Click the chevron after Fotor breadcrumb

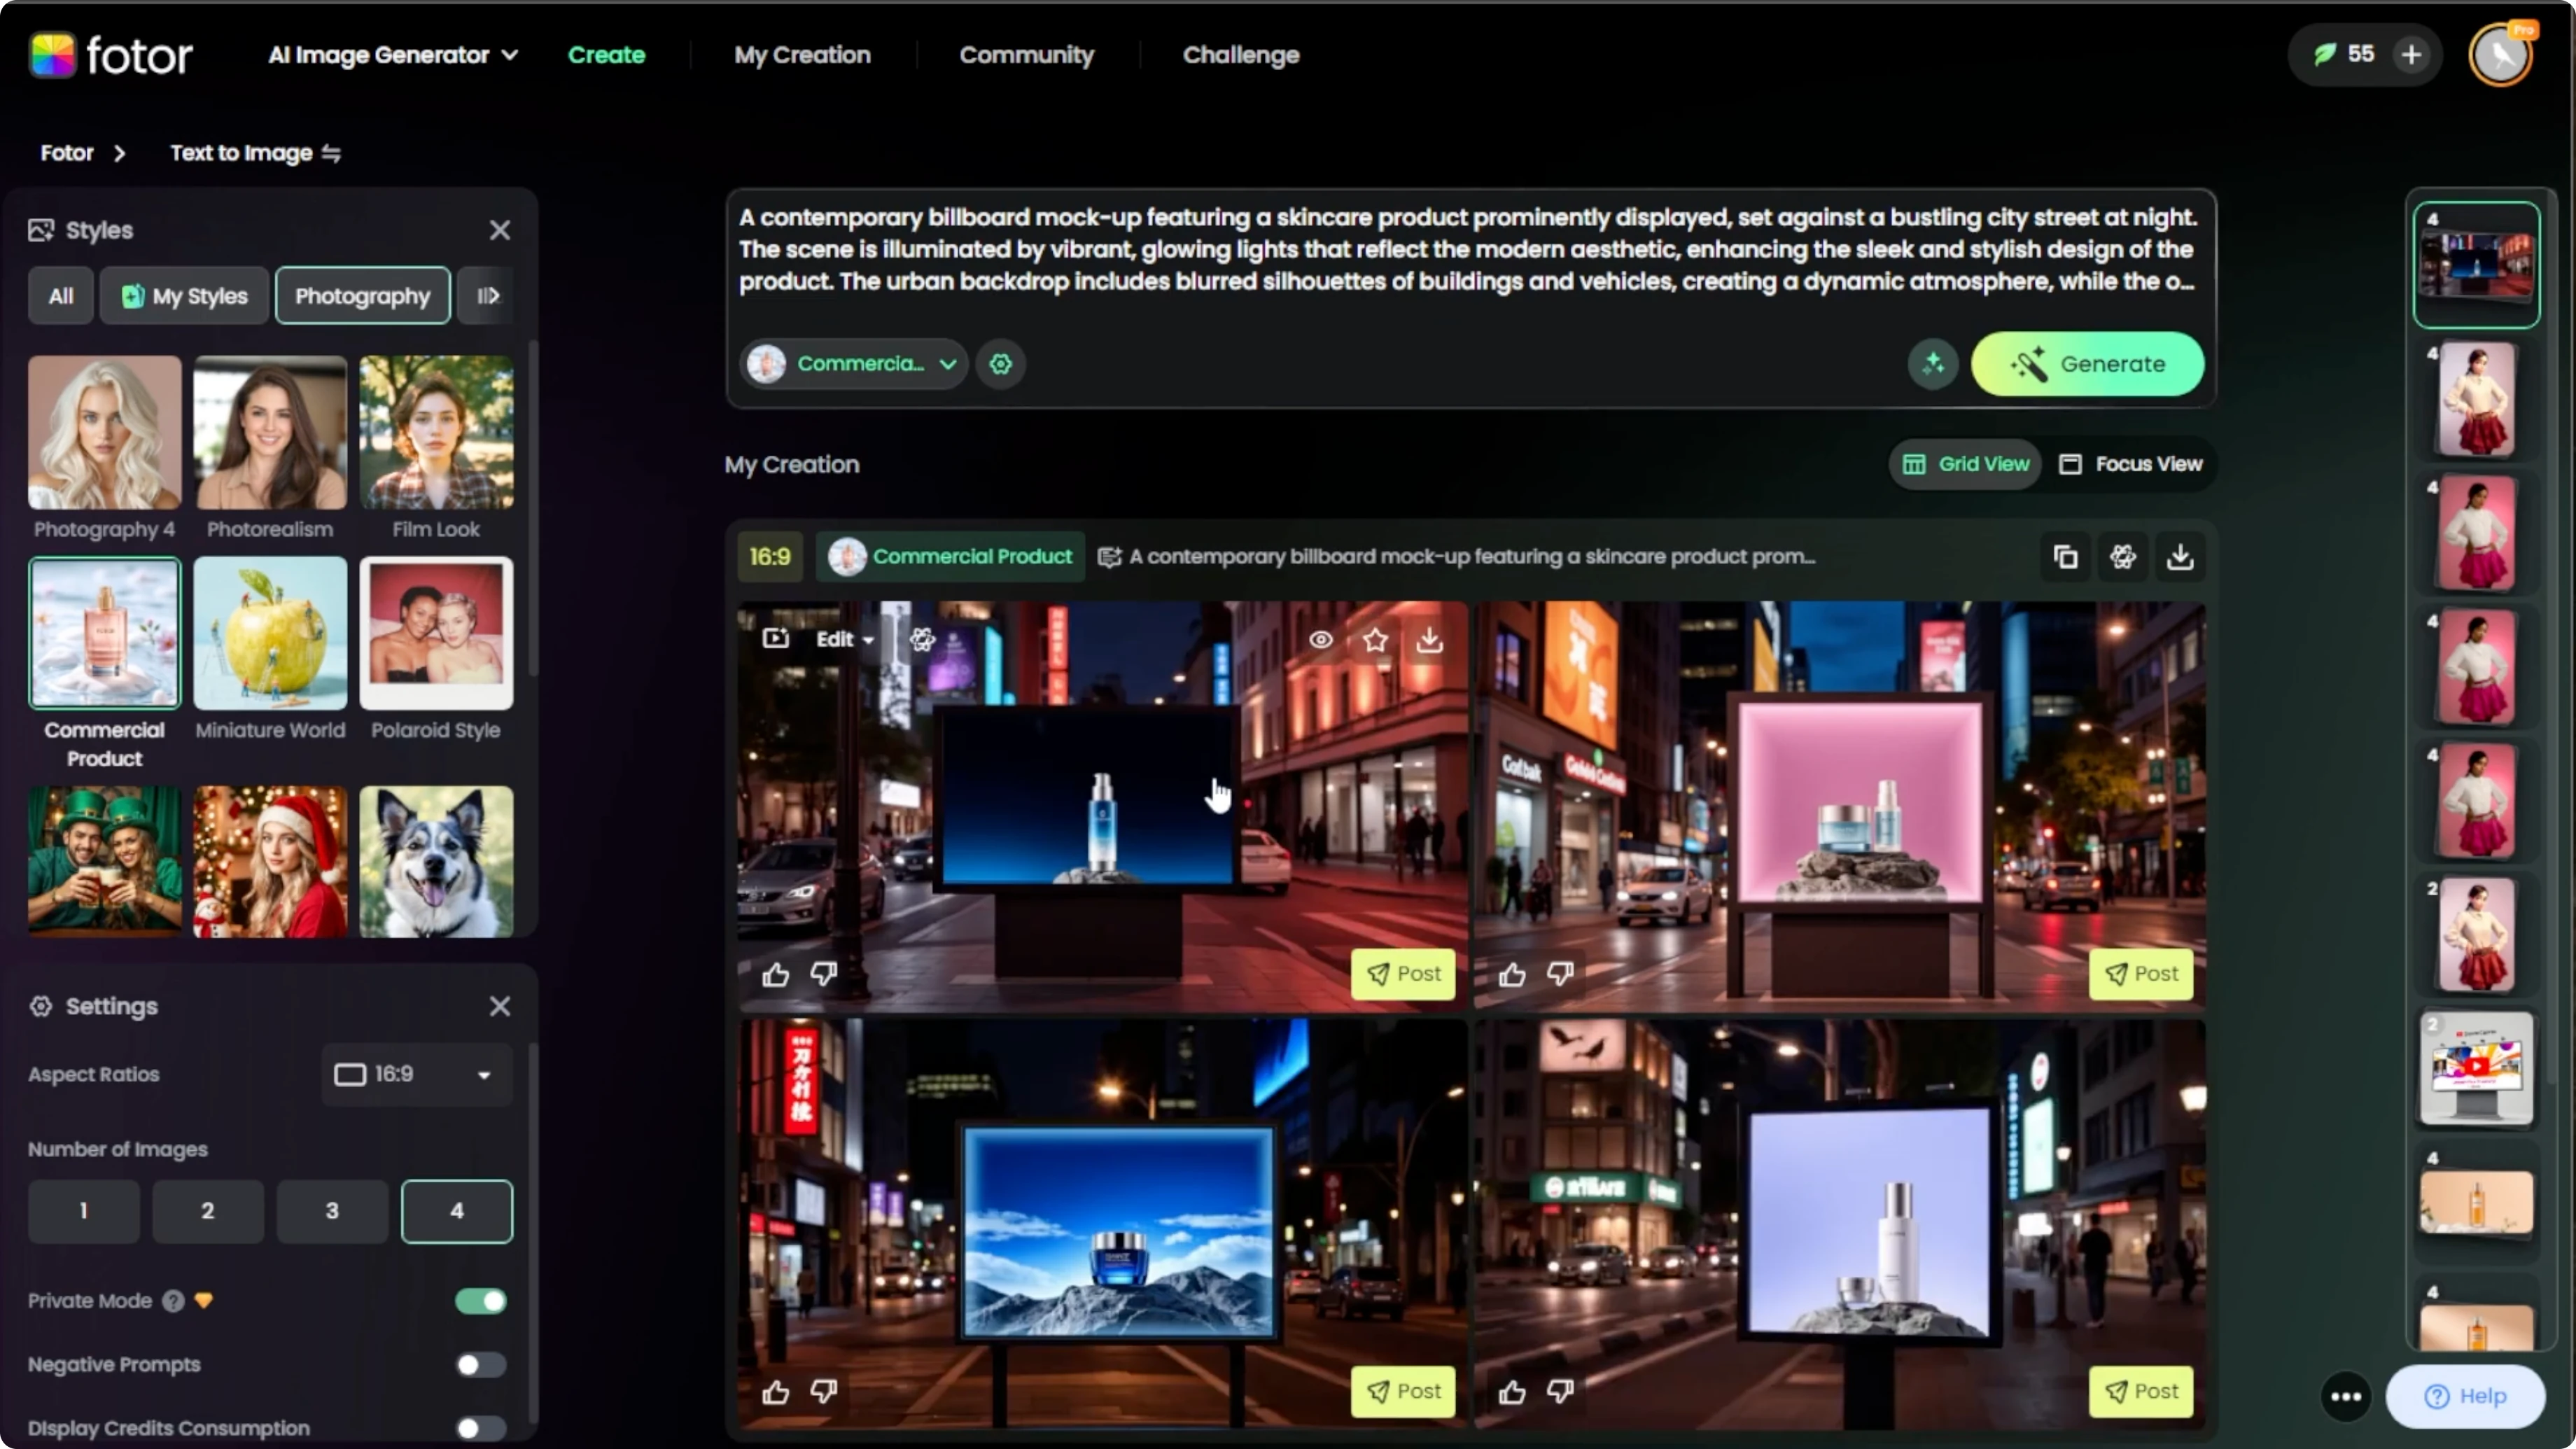pos(120,153)
